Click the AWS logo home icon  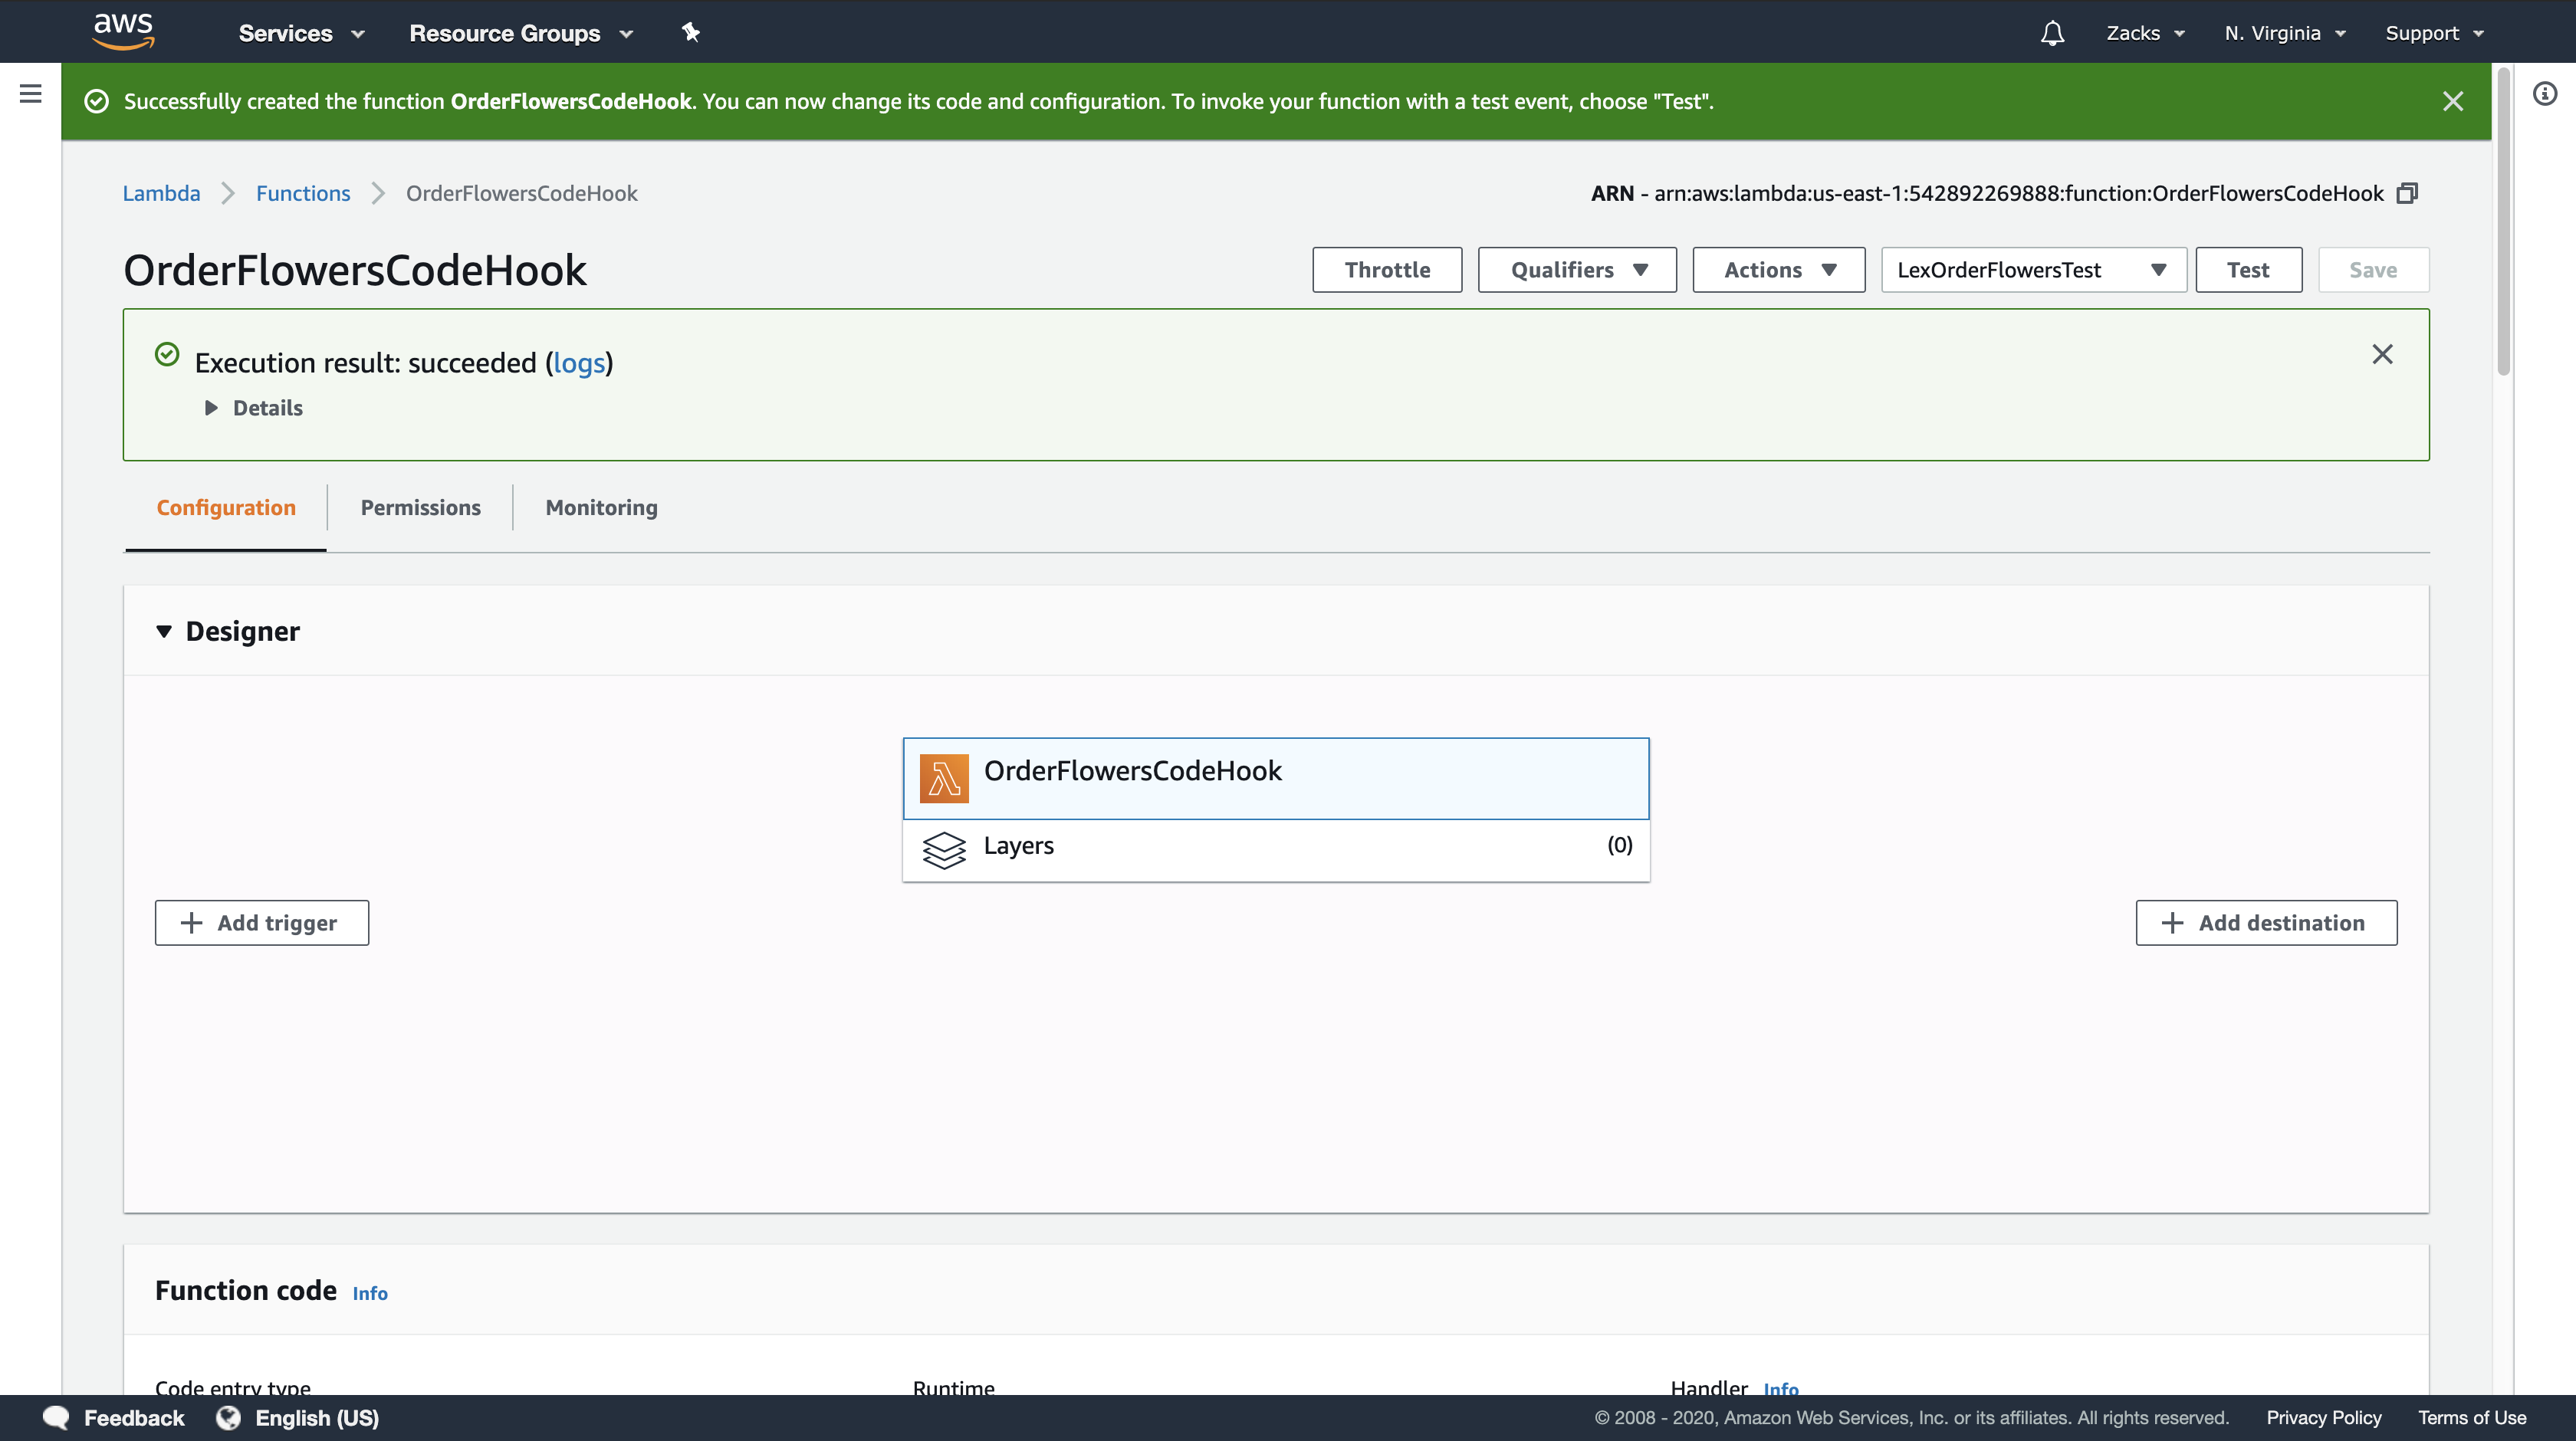[123, 32]
